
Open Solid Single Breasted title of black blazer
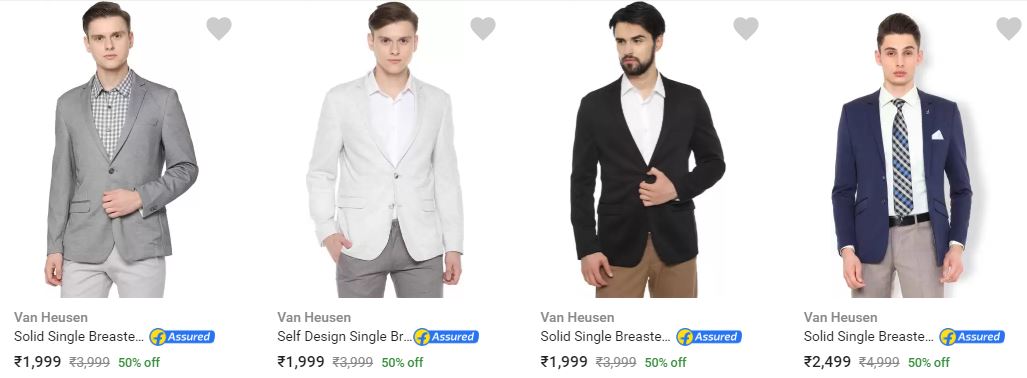[x=605, y=337]
